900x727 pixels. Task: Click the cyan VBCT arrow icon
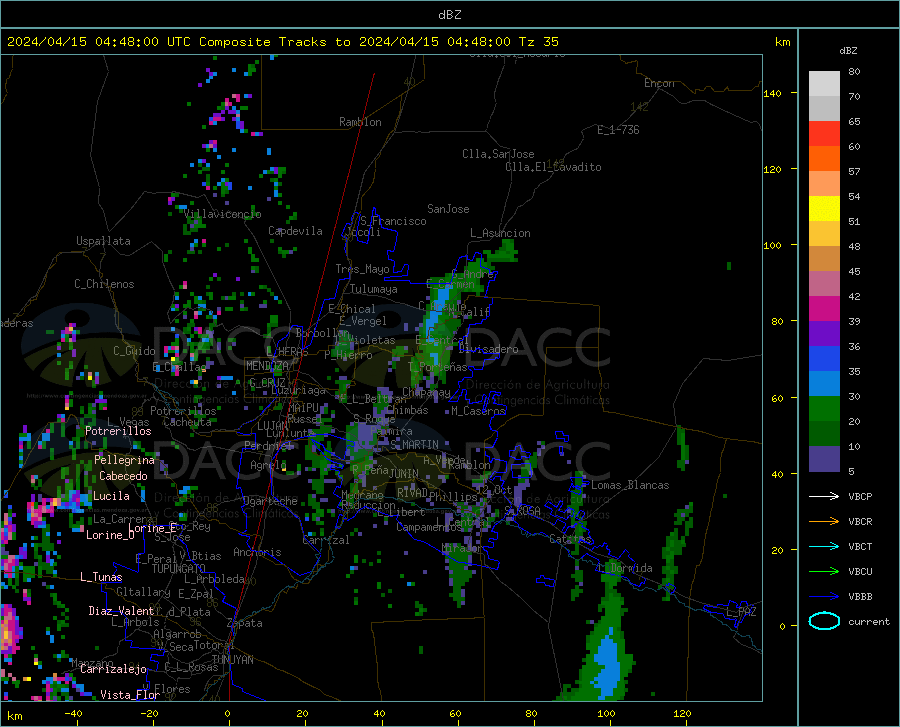coord(824,546)
